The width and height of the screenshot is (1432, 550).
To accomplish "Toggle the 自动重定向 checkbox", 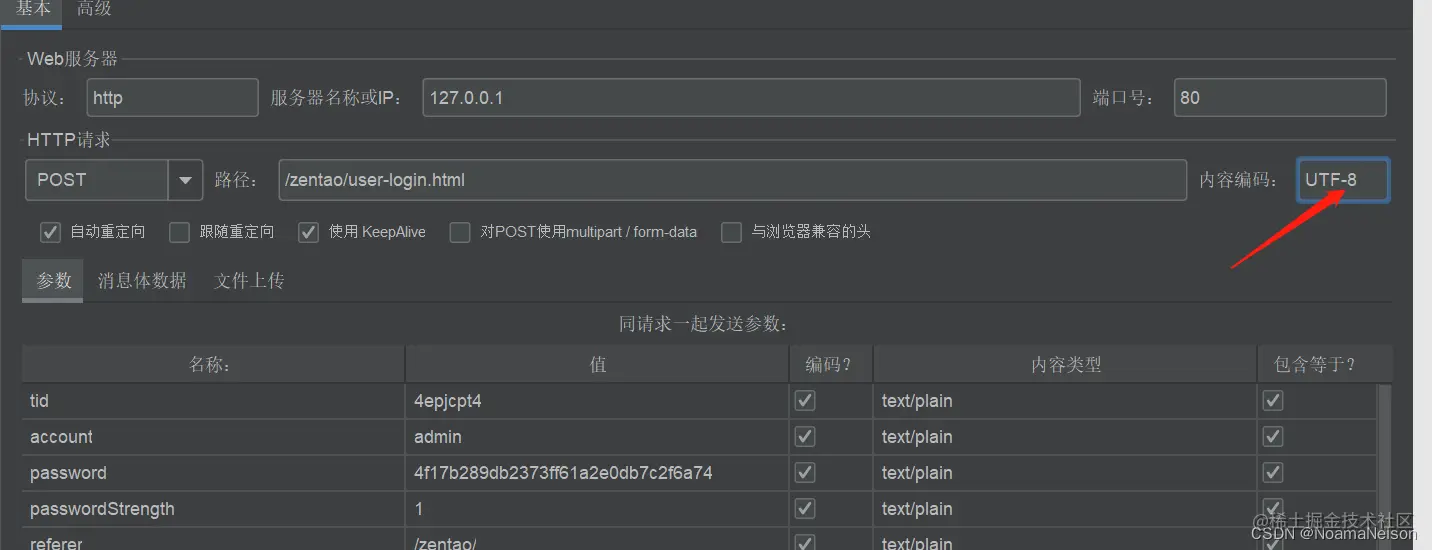I will pyautogui.click(x=50, y=232).
